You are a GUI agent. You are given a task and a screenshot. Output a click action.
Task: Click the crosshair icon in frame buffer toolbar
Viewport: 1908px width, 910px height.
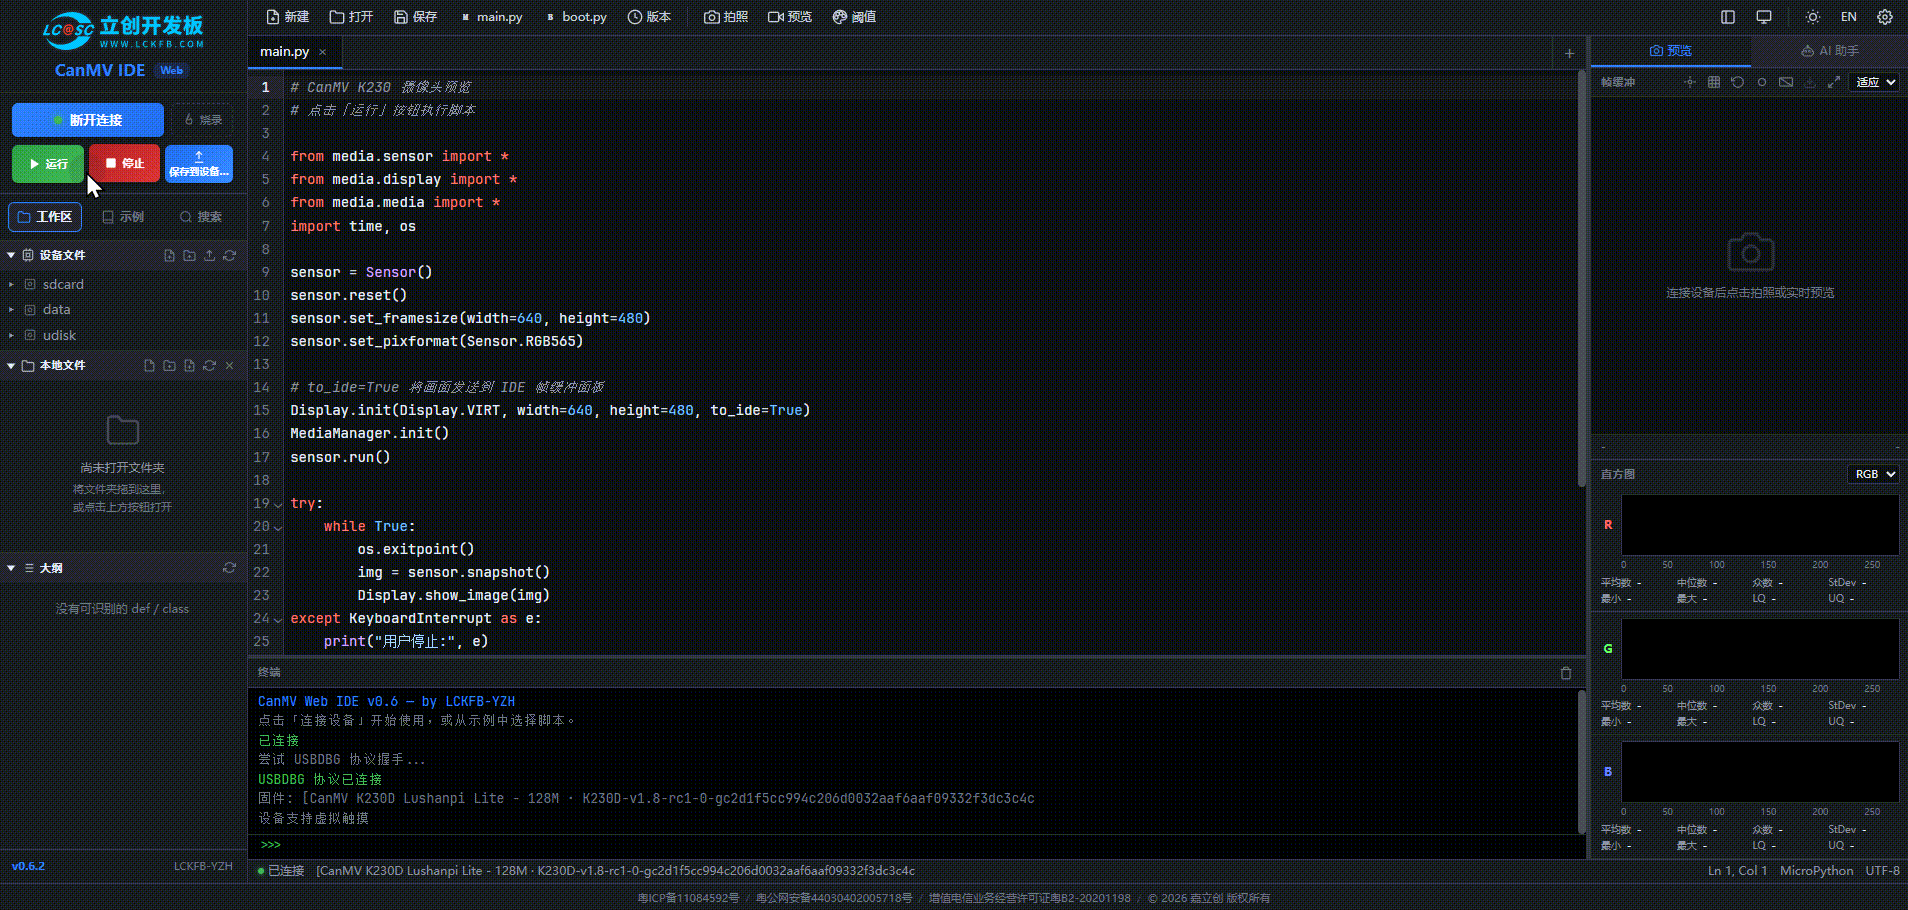pos(1689,82)
